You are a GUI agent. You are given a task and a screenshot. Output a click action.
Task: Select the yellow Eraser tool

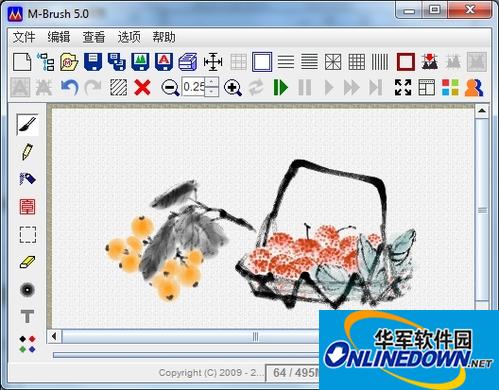27,262
